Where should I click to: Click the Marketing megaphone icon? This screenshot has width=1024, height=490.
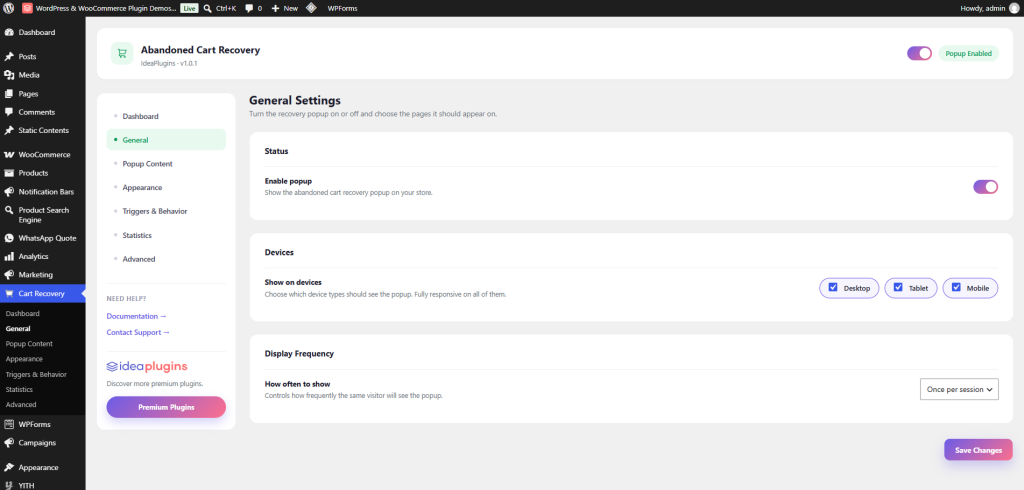tap(9, 275)
